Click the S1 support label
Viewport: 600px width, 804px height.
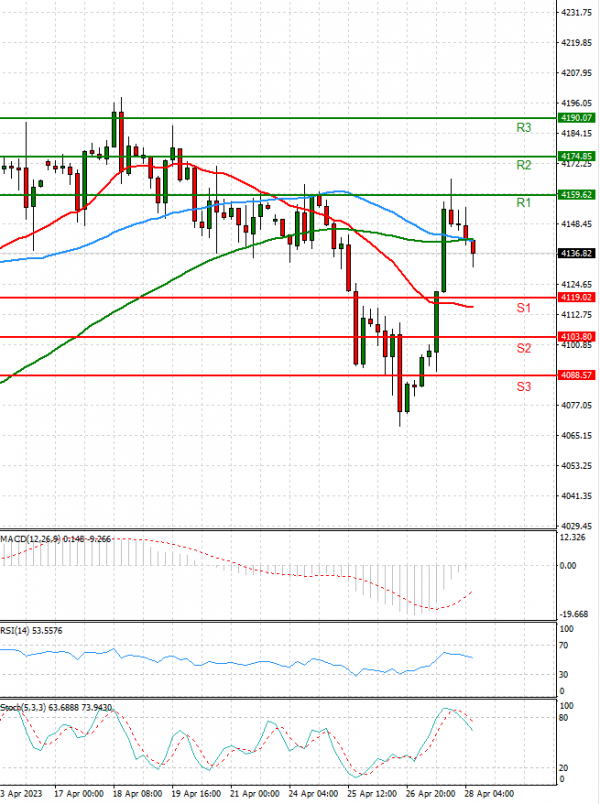(523, 308)
